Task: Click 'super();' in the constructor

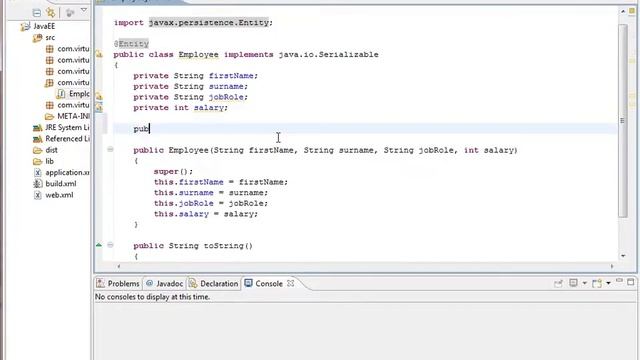Action: [173, 171]
